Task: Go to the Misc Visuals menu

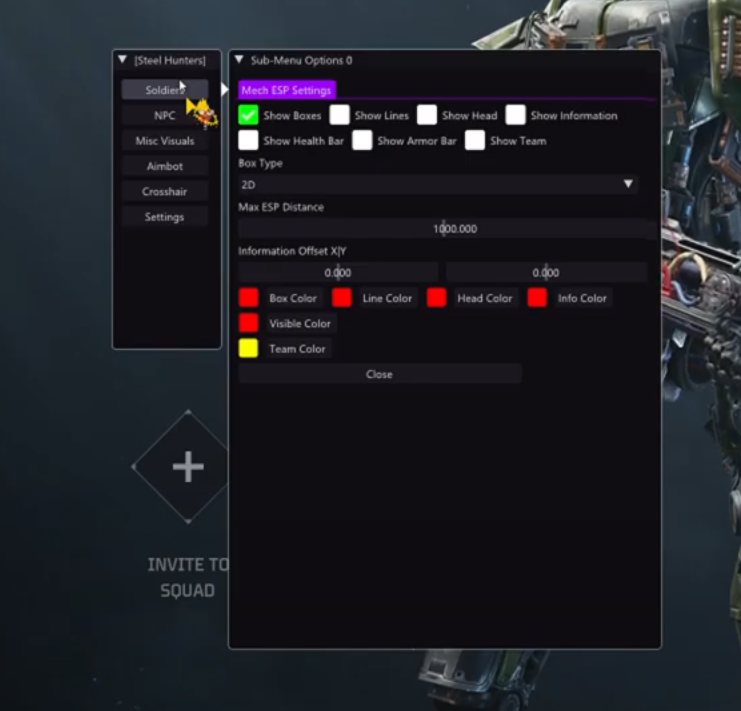Action: click(x=165, y=141)
